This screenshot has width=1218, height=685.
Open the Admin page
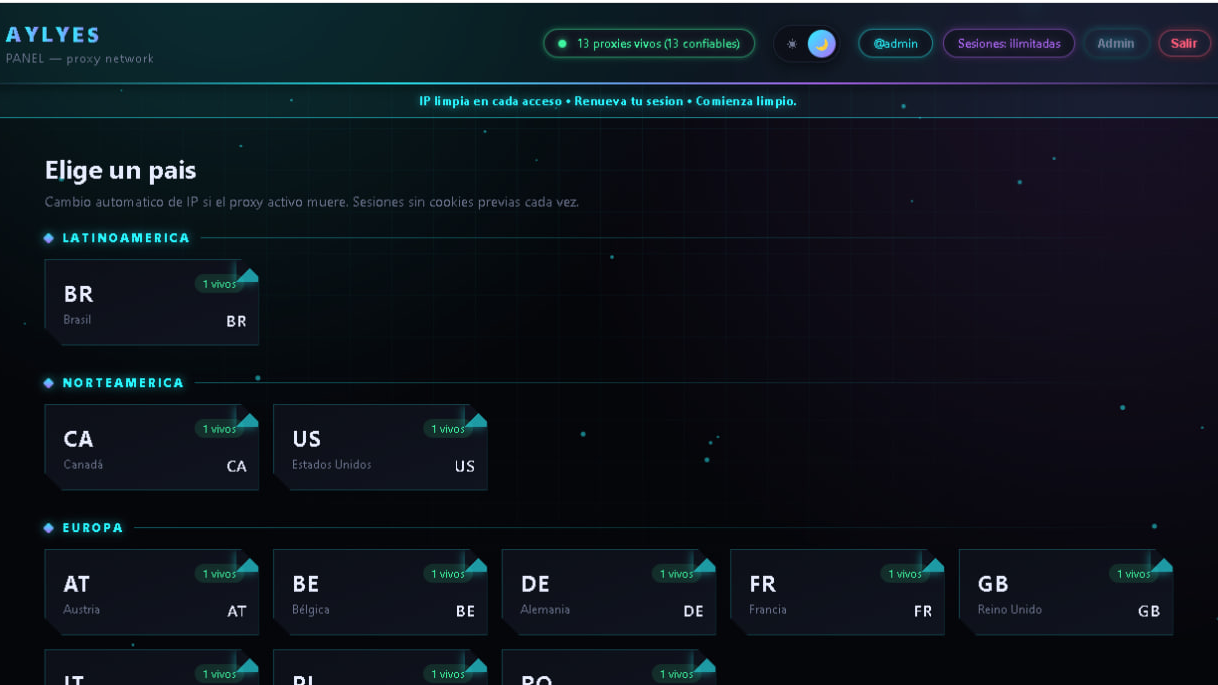coord(1116,44)
